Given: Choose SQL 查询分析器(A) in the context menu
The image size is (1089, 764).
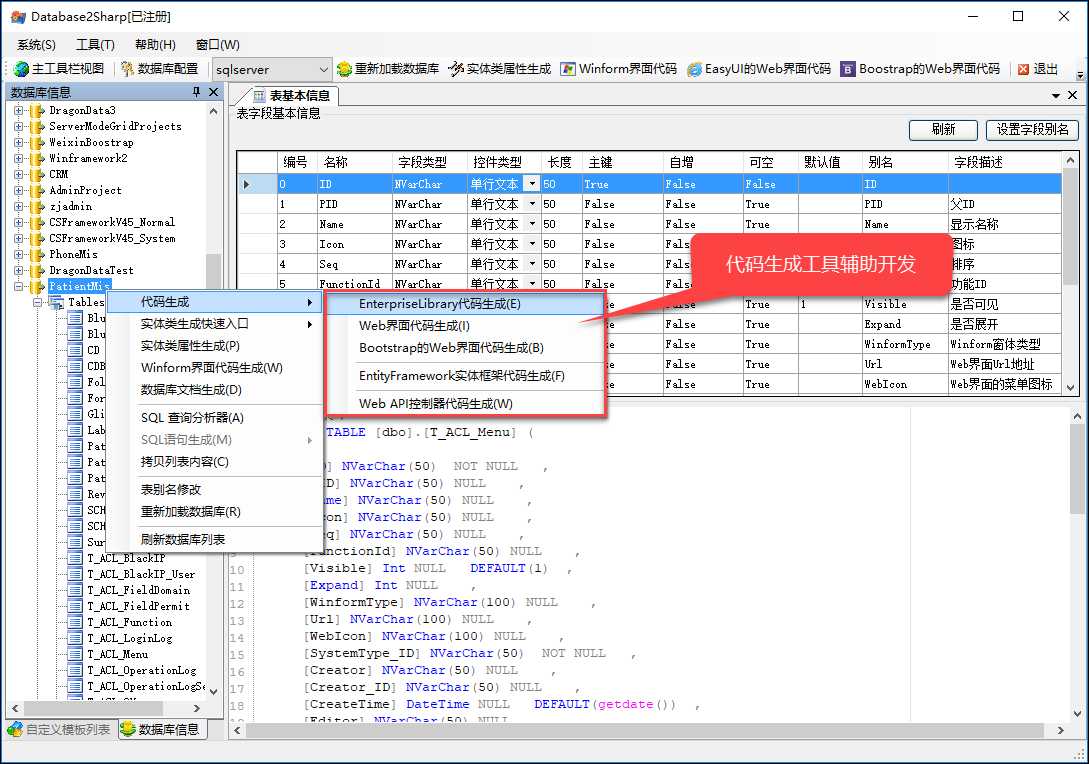Looking at the screenshot, I should [192, 417].
